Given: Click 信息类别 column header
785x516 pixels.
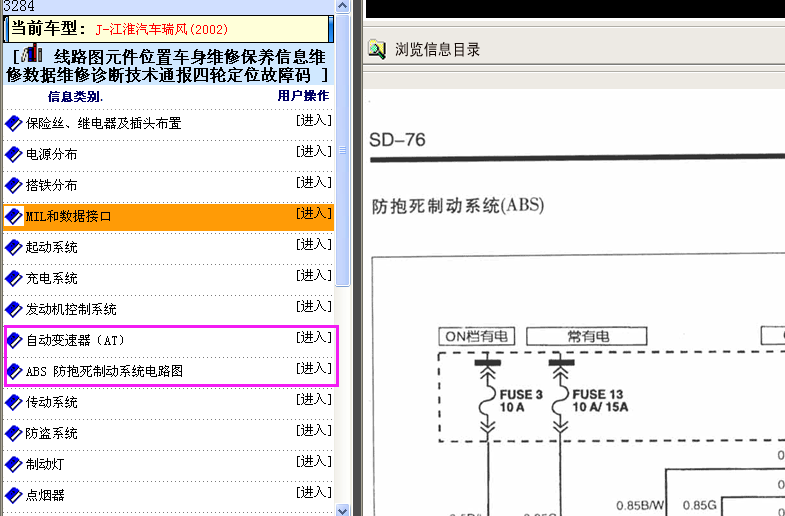Looking at the screenshot, I should [x=75, y=96].
